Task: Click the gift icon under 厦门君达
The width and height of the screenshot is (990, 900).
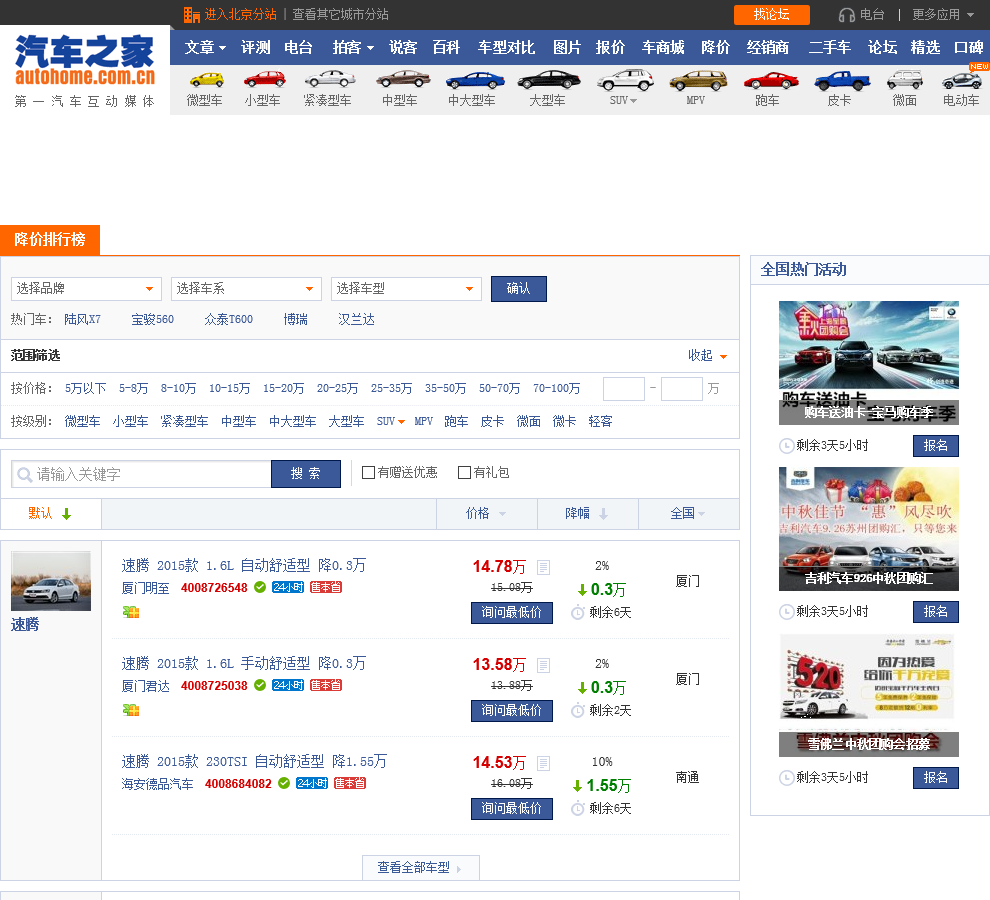Action: click(131, 710)
